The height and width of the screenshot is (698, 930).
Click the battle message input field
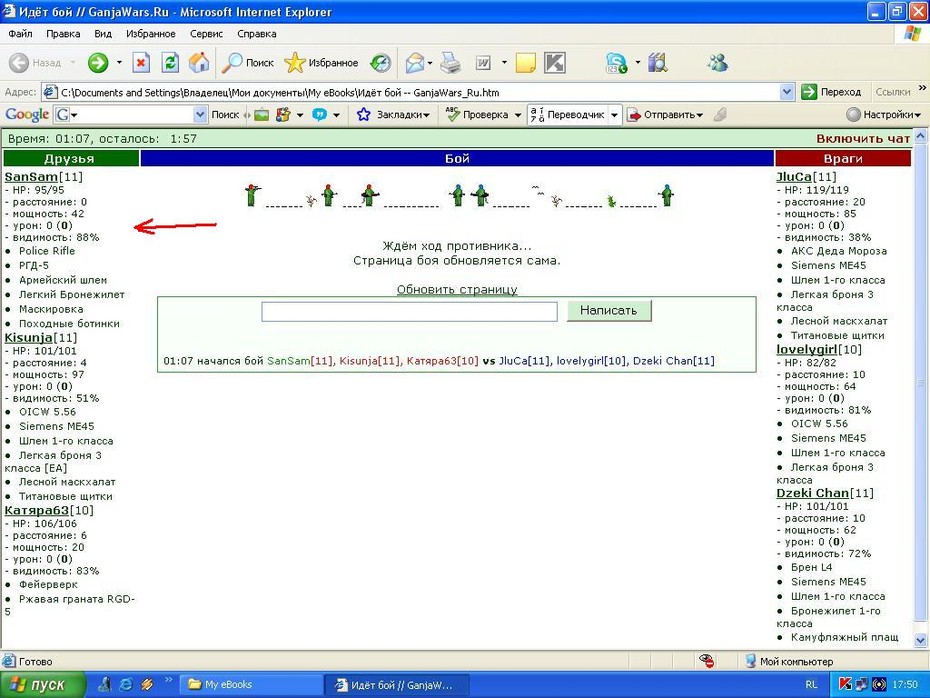[x=409, y=311]
